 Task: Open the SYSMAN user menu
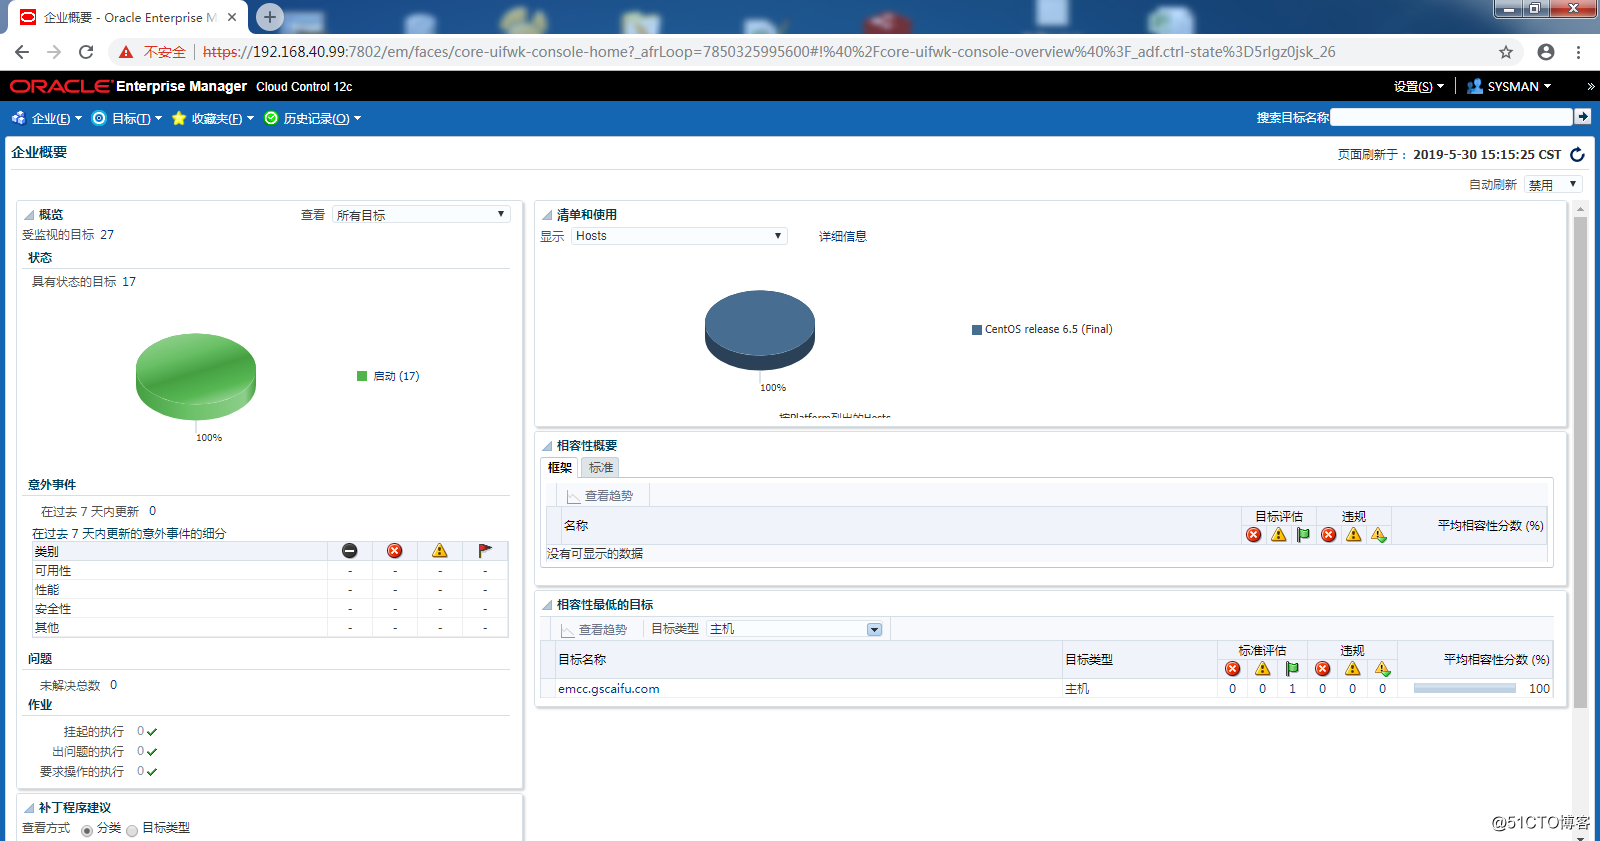[1509, 87]
